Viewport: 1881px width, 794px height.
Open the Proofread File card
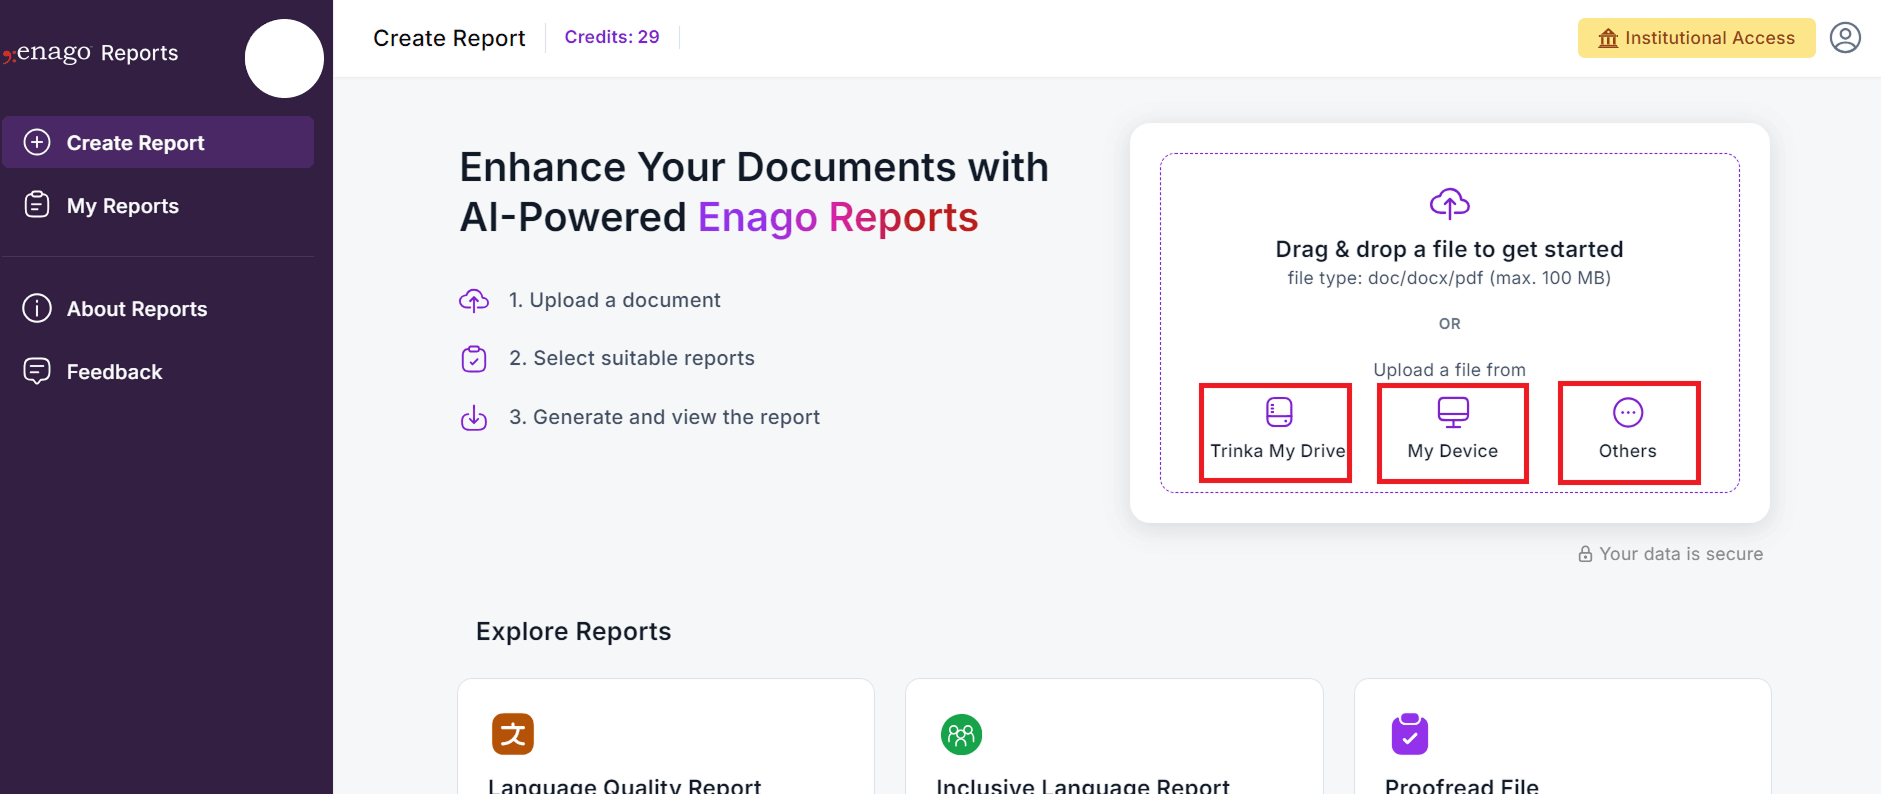[x=1563, y=737]
